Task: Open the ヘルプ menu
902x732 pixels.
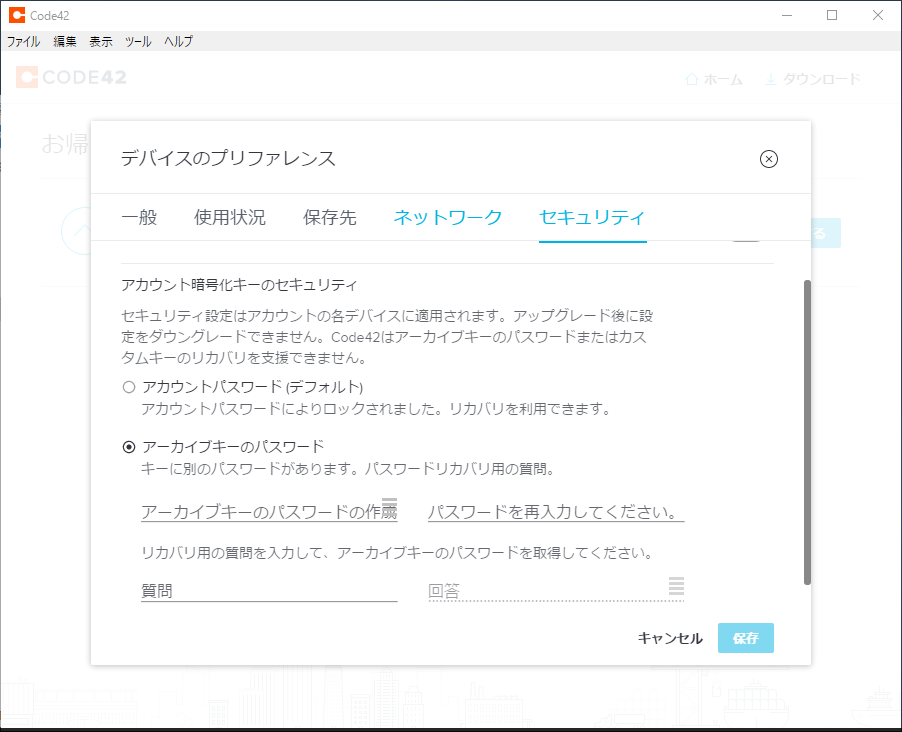Action: point(178,41)
